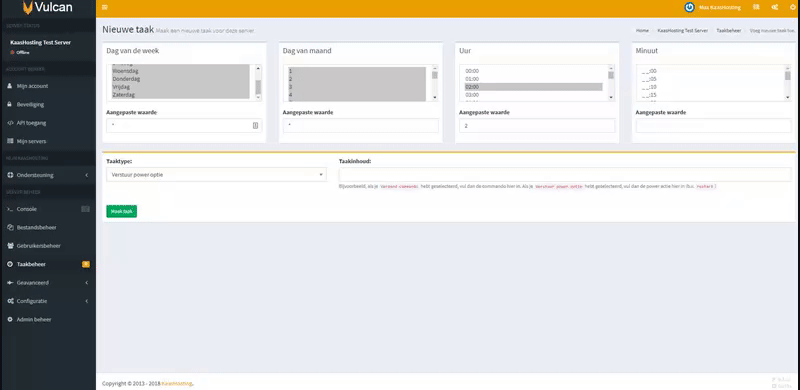The height and width of the screenshot is (390, 800).
Task: Click the Dag van maand list scrollbar thumb
Action: 435,75
